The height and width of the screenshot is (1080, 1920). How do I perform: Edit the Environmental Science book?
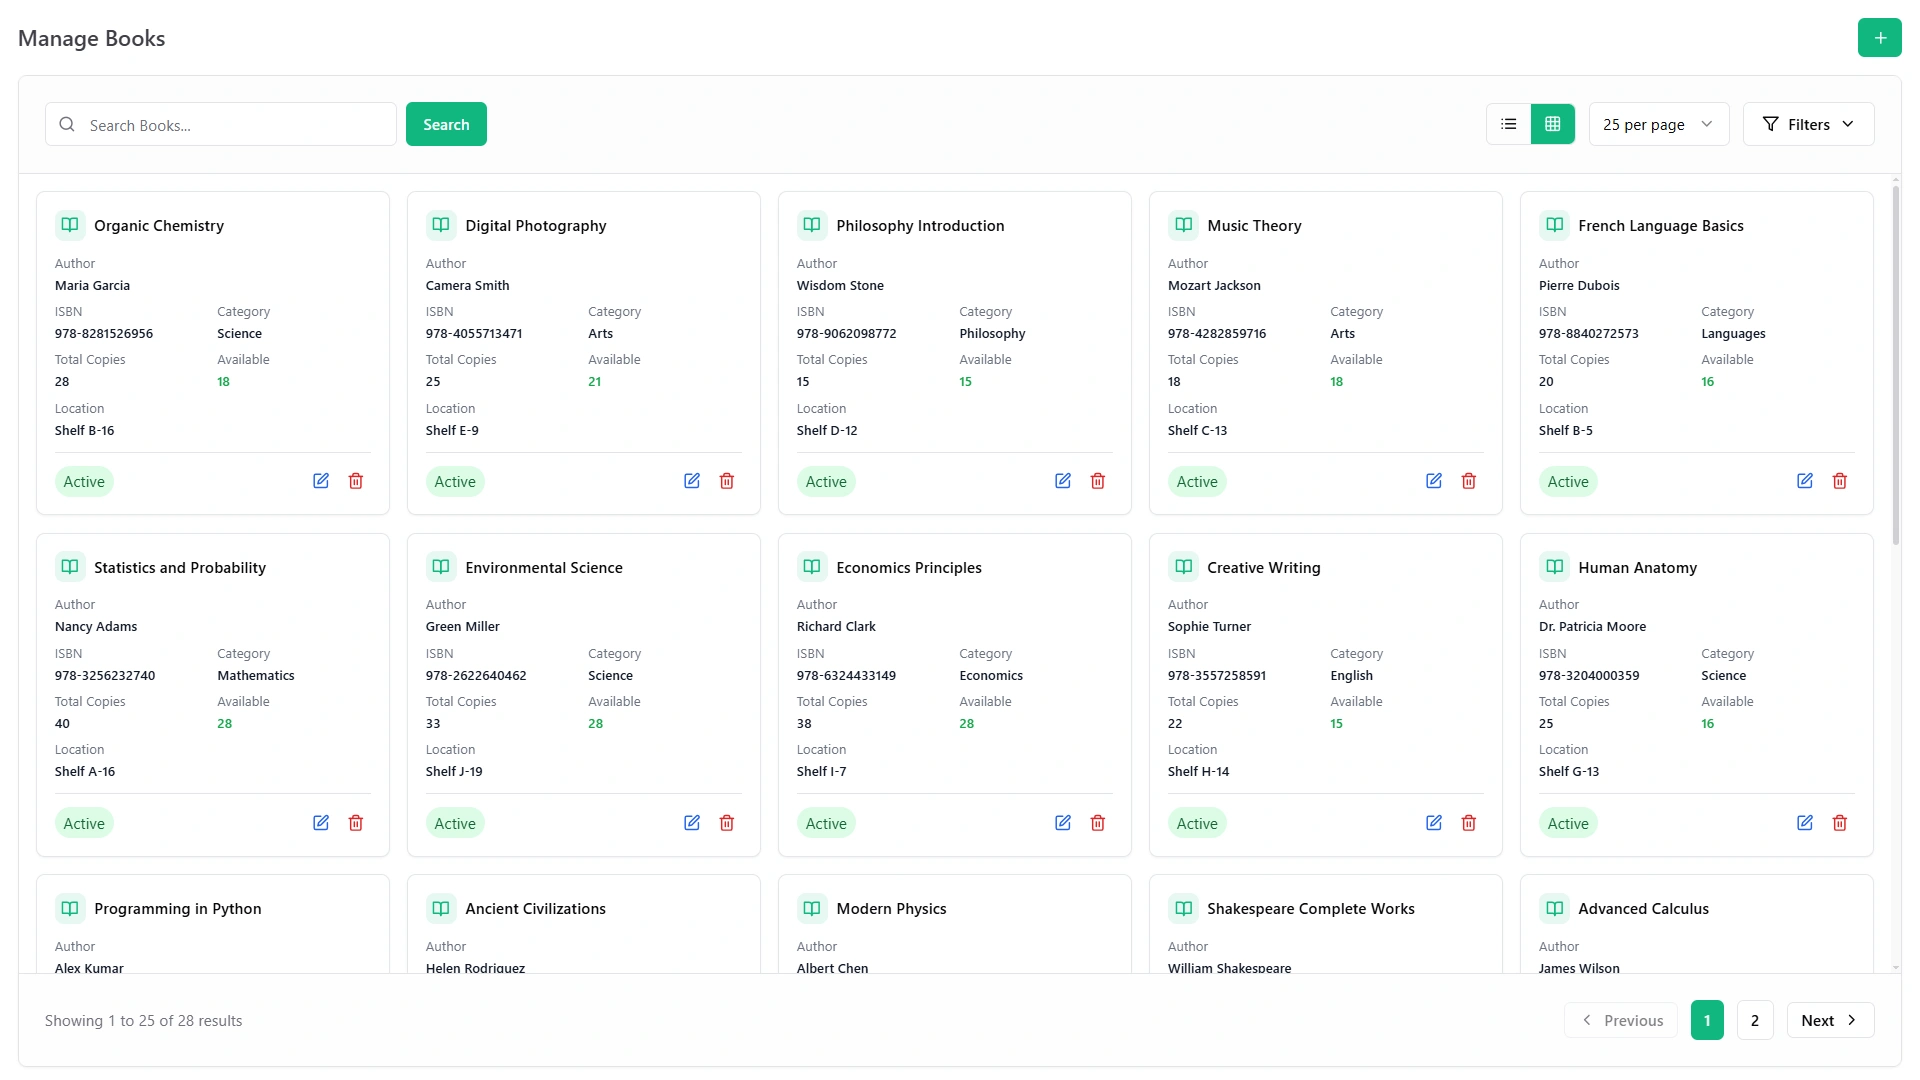click(692, 823)
